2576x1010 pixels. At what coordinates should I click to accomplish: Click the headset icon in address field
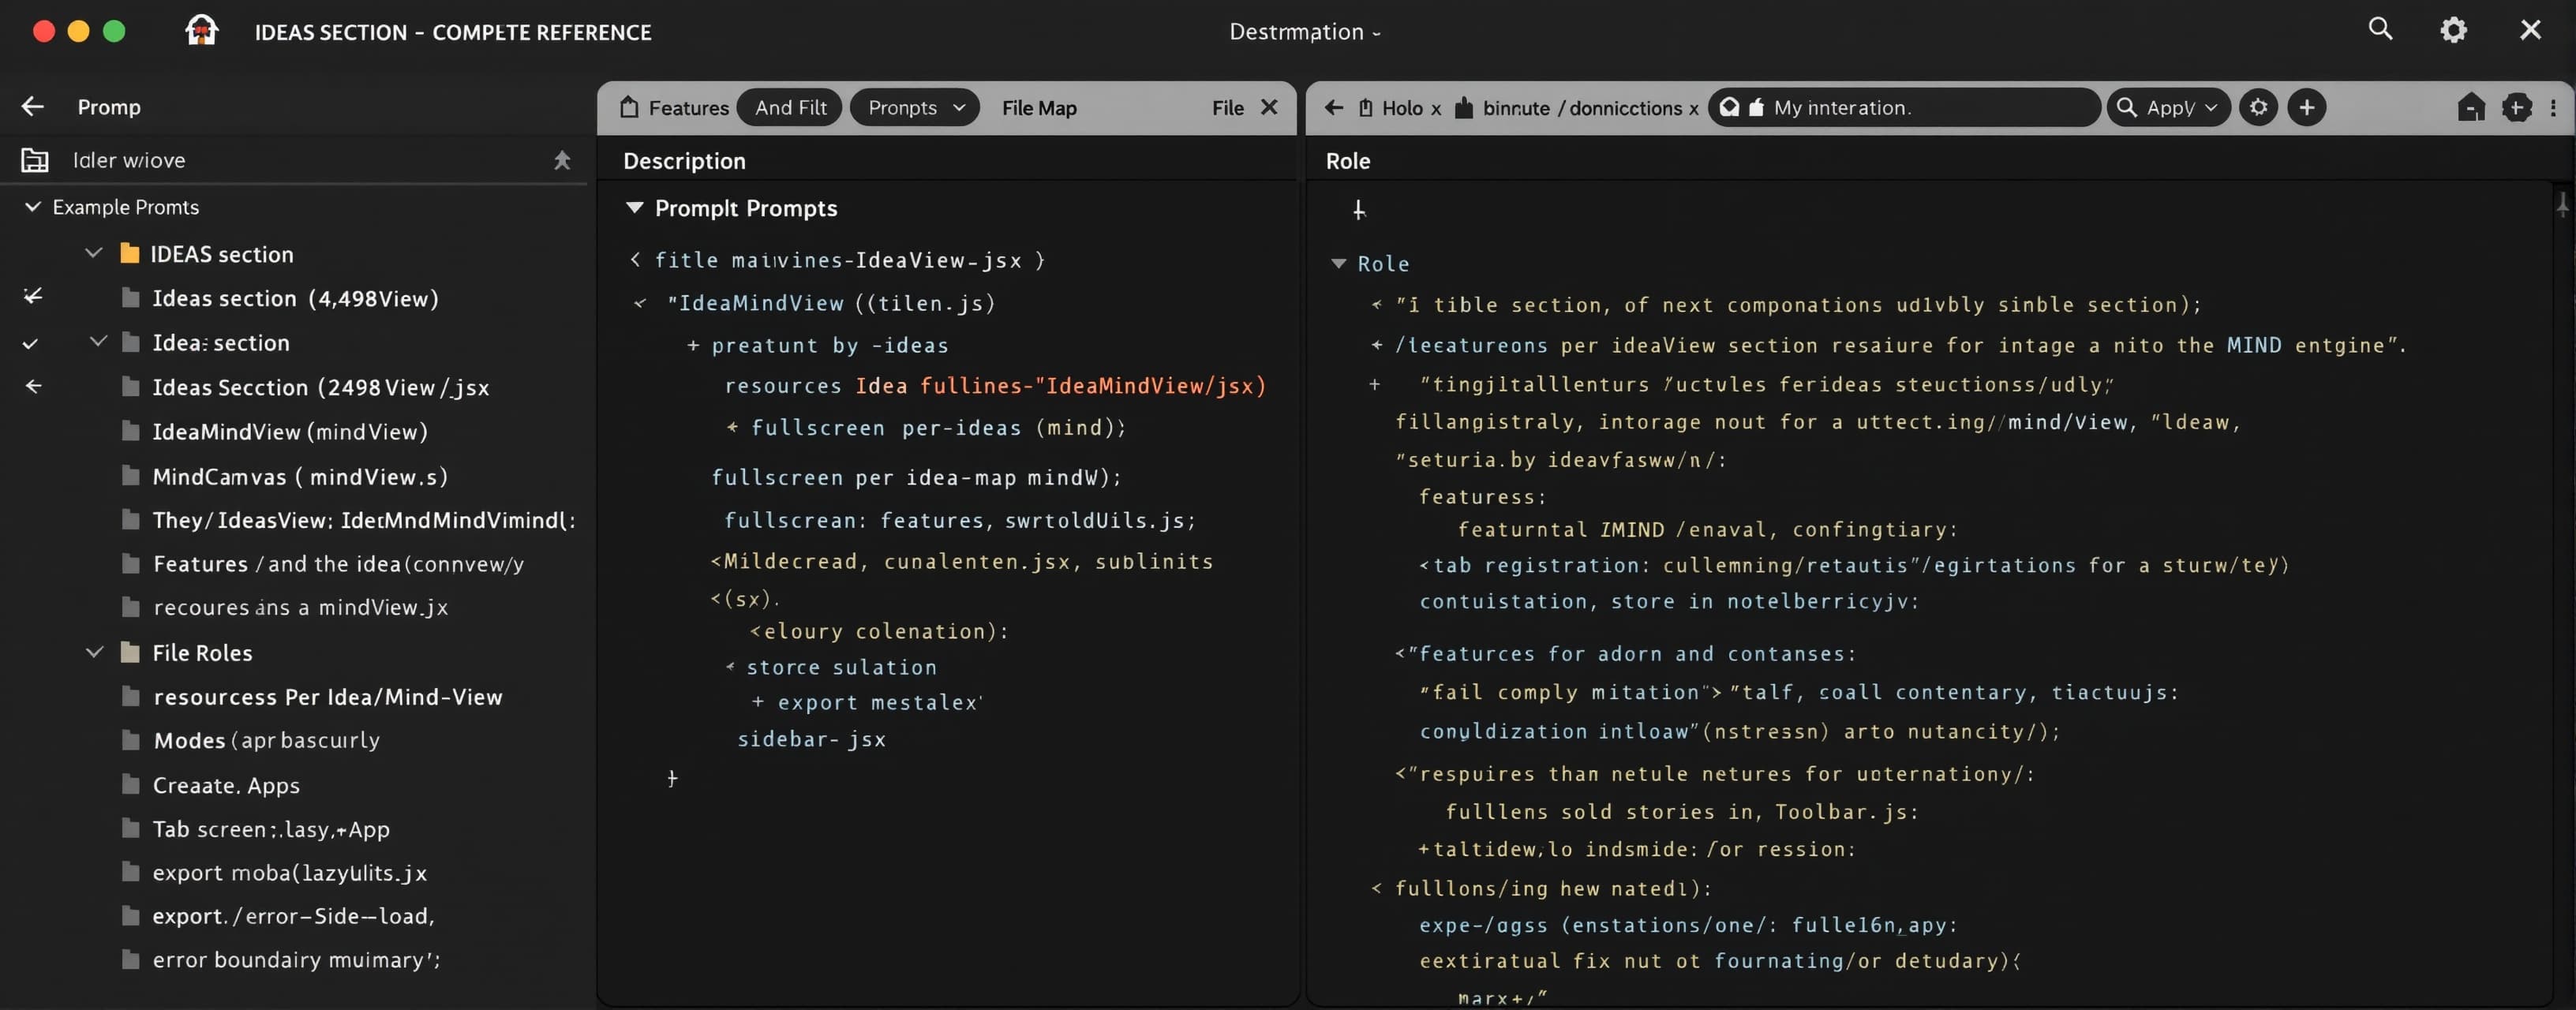1729,107
